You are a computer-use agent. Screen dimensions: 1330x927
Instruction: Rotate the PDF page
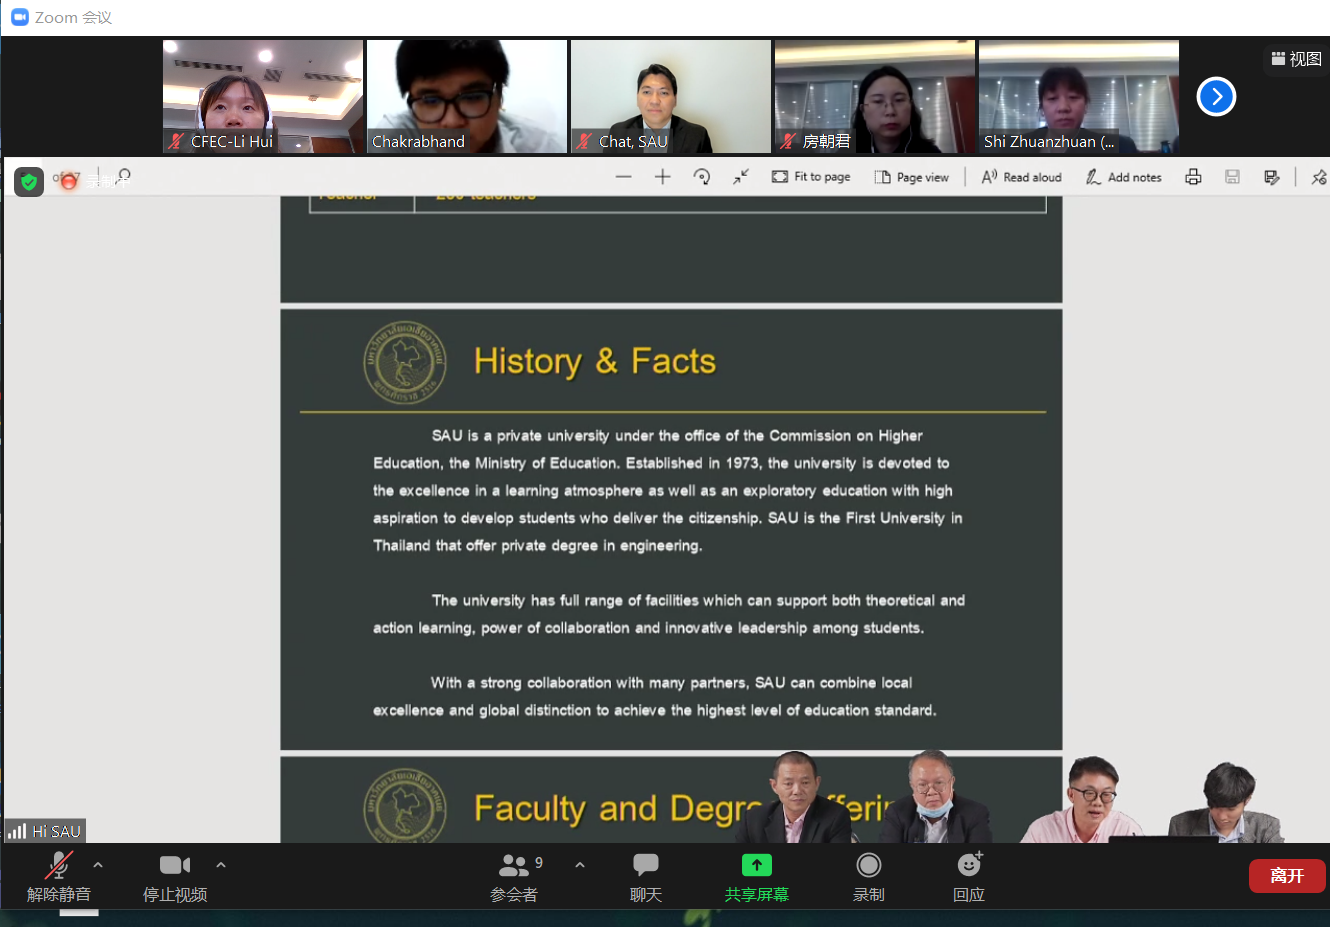click(702, 177)
